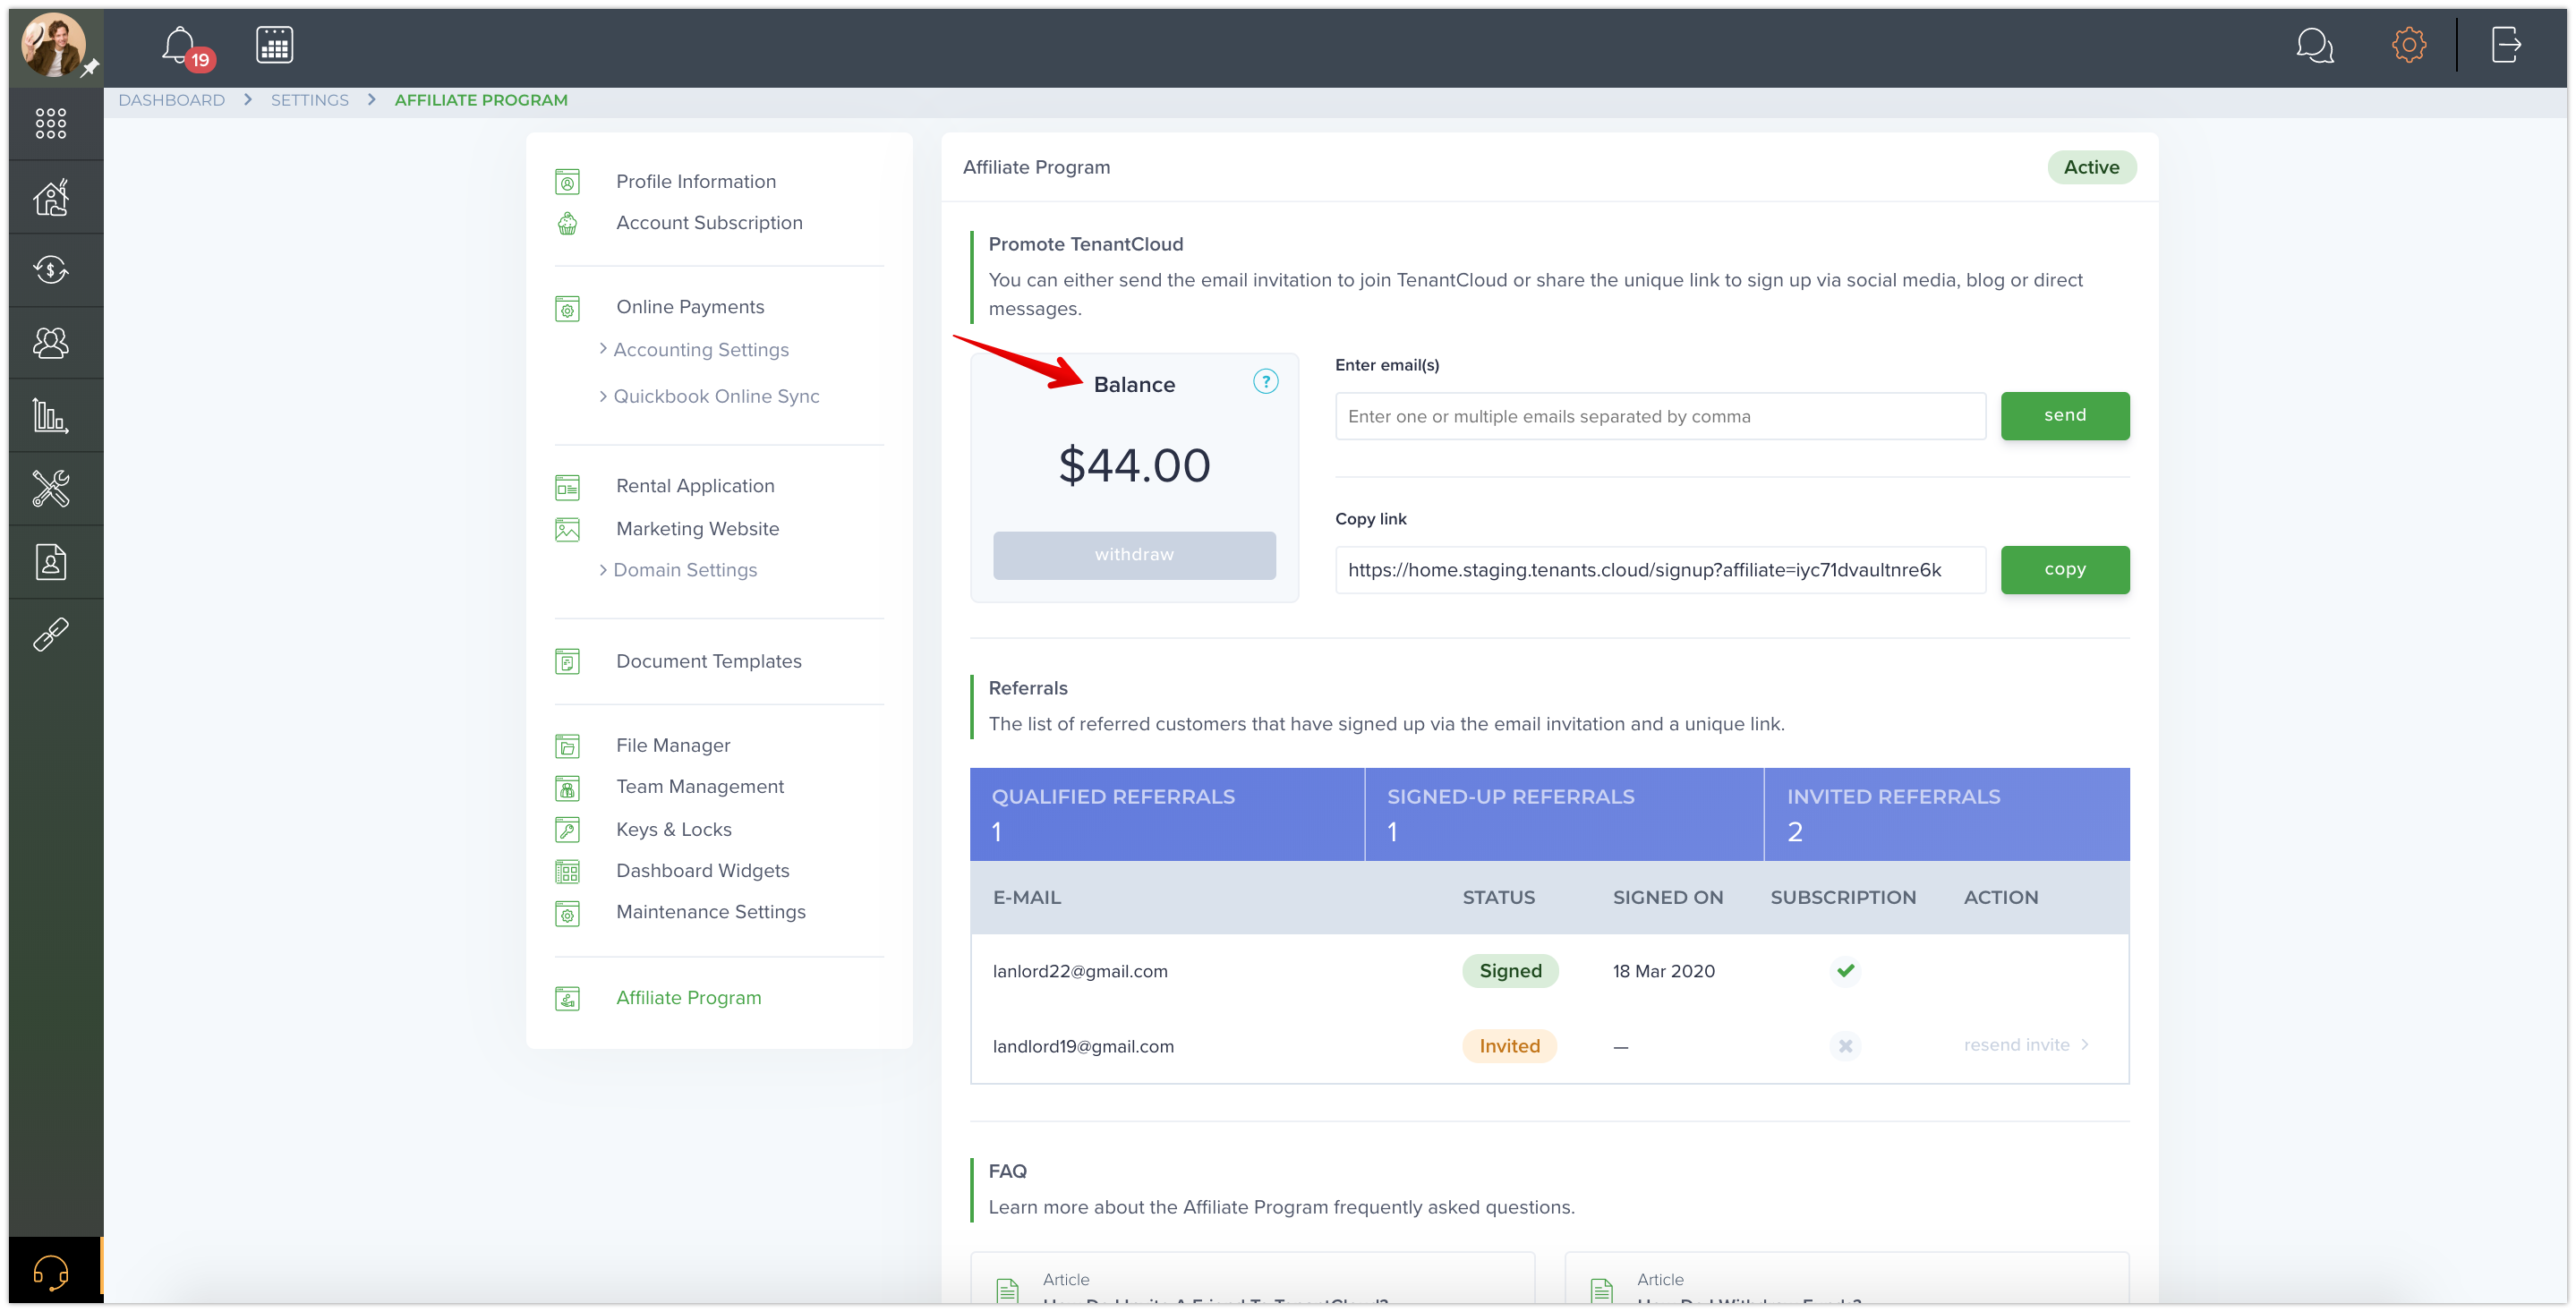2576x1312 pixels.
Task: Open the support headset icon
Action: [51, 1273]
